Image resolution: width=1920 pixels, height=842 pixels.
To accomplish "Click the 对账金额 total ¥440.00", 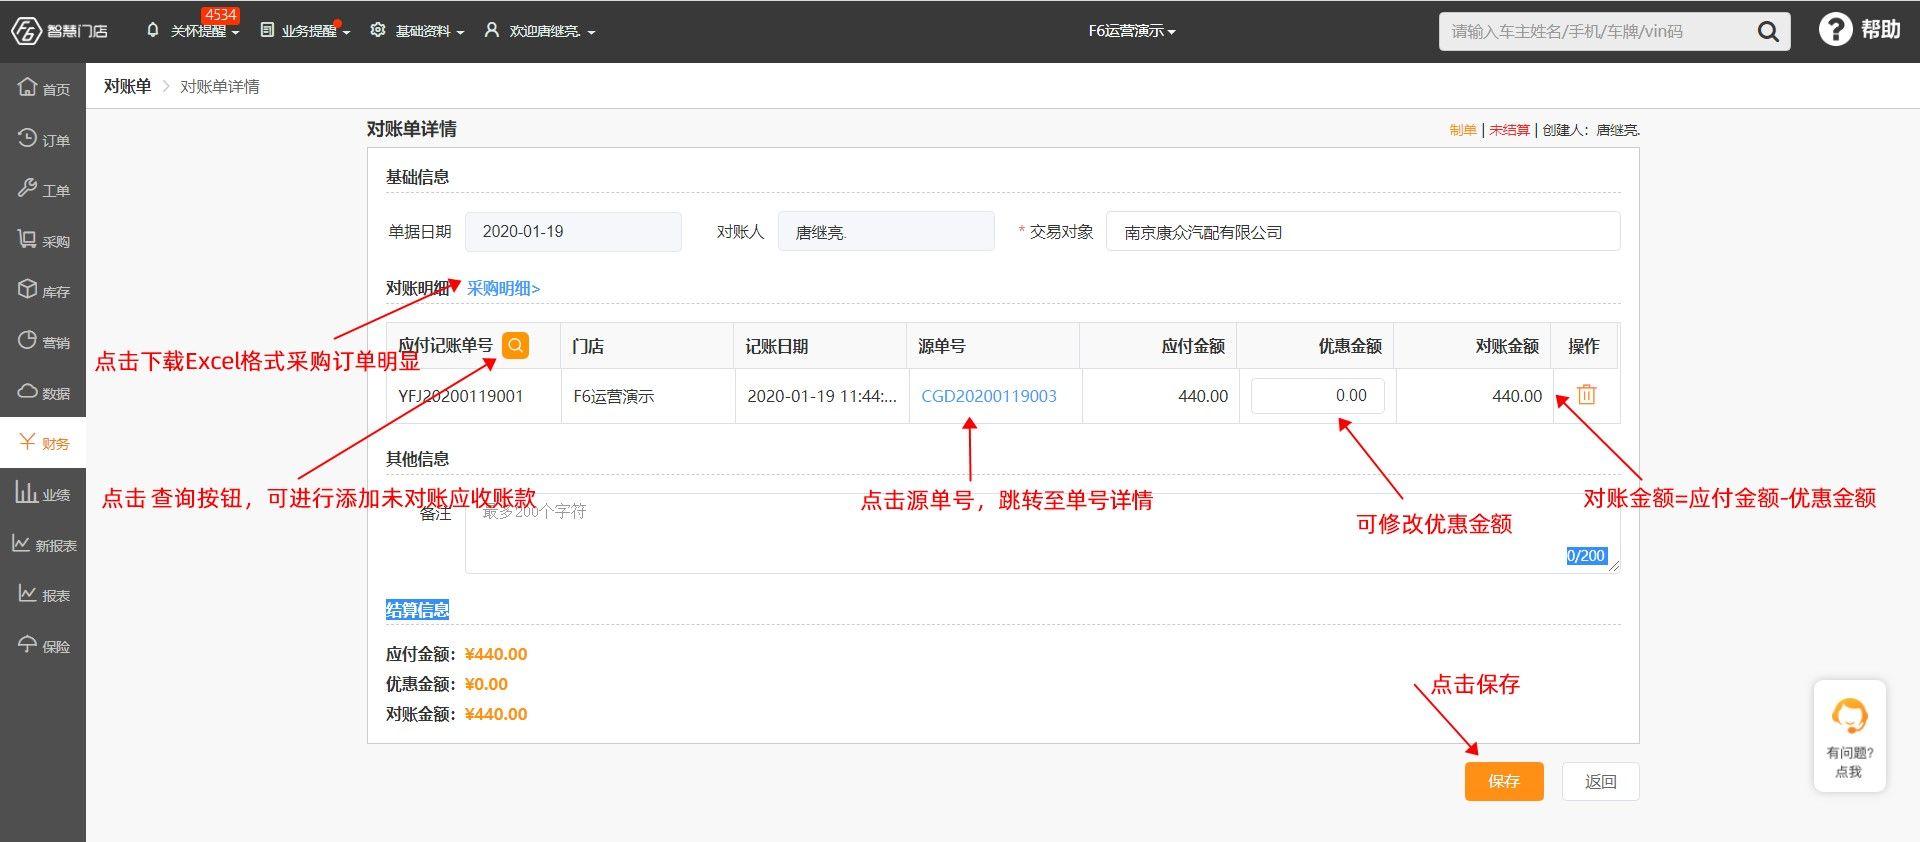I will point(496,714).
